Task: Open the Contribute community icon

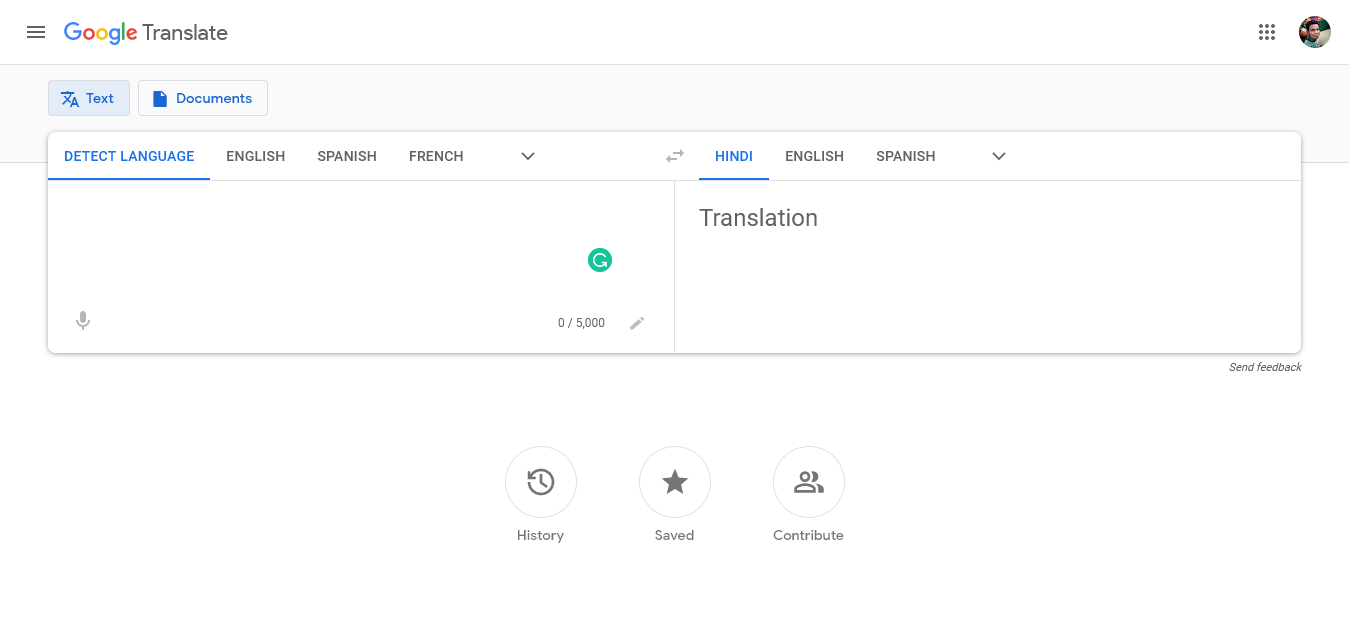Action: (809, 482)
